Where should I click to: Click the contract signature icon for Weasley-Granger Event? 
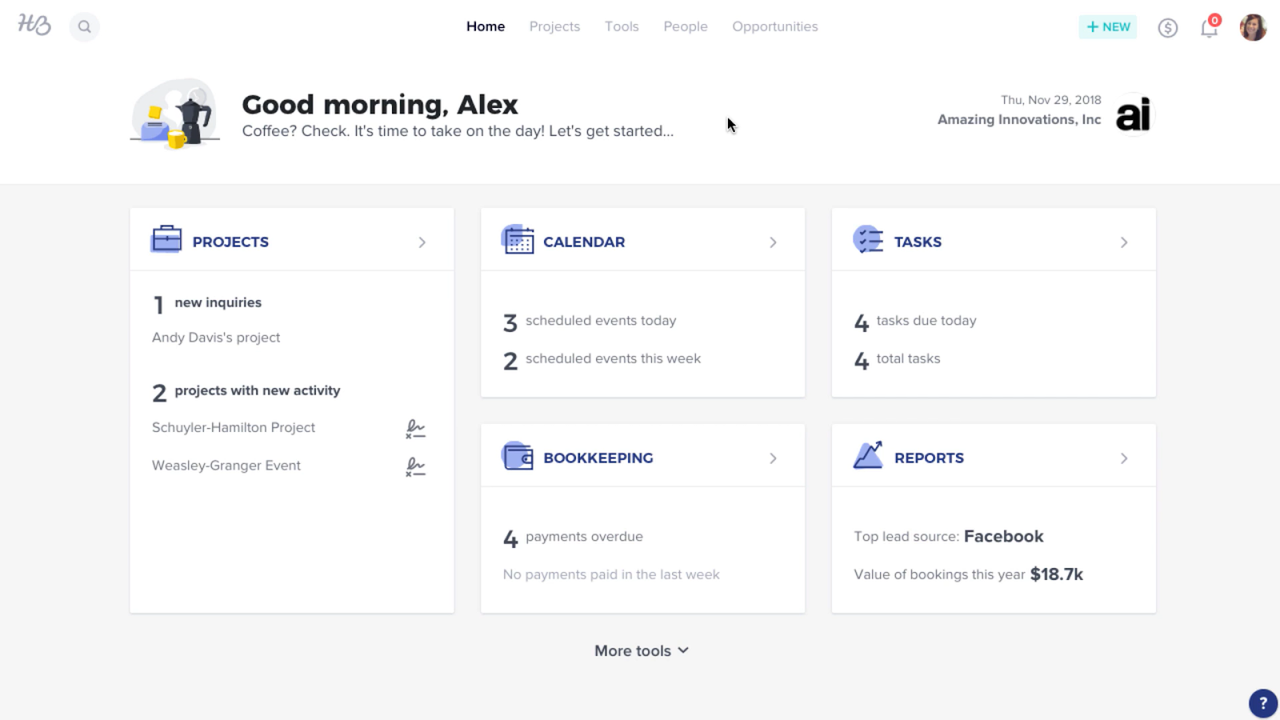click(x=415, y=467)
